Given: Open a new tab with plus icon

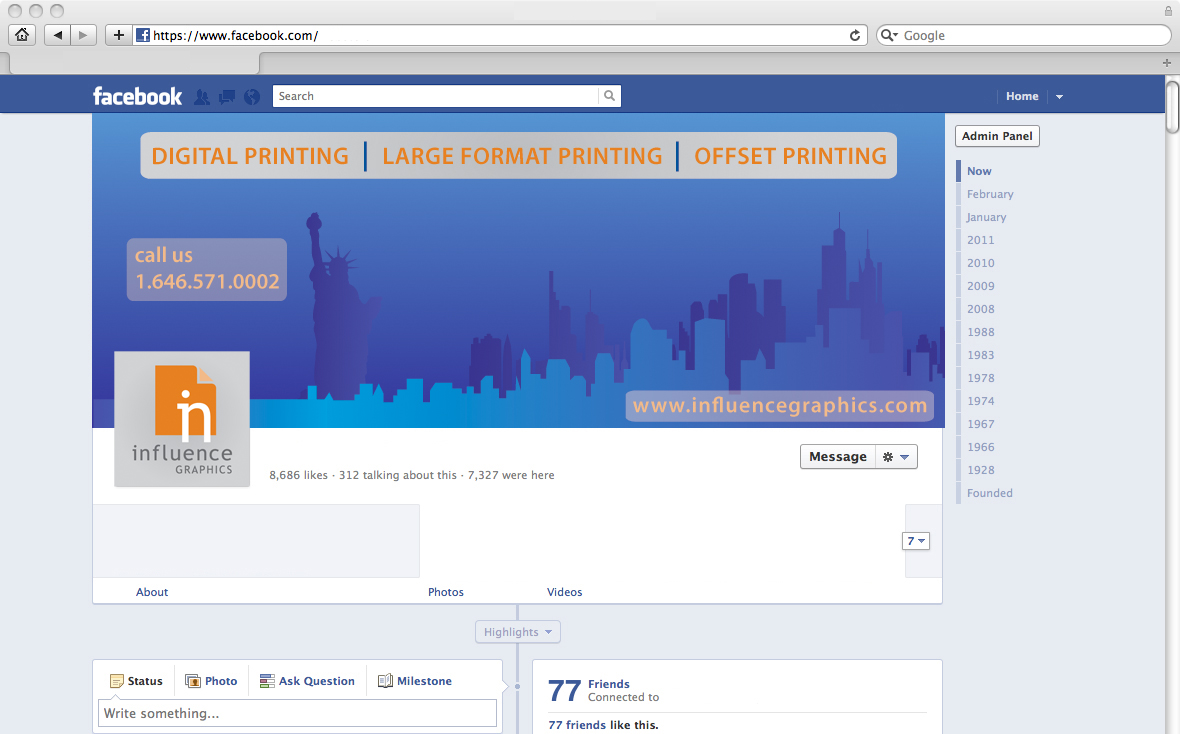Looking at the screenshot, I should [1166, 63].
